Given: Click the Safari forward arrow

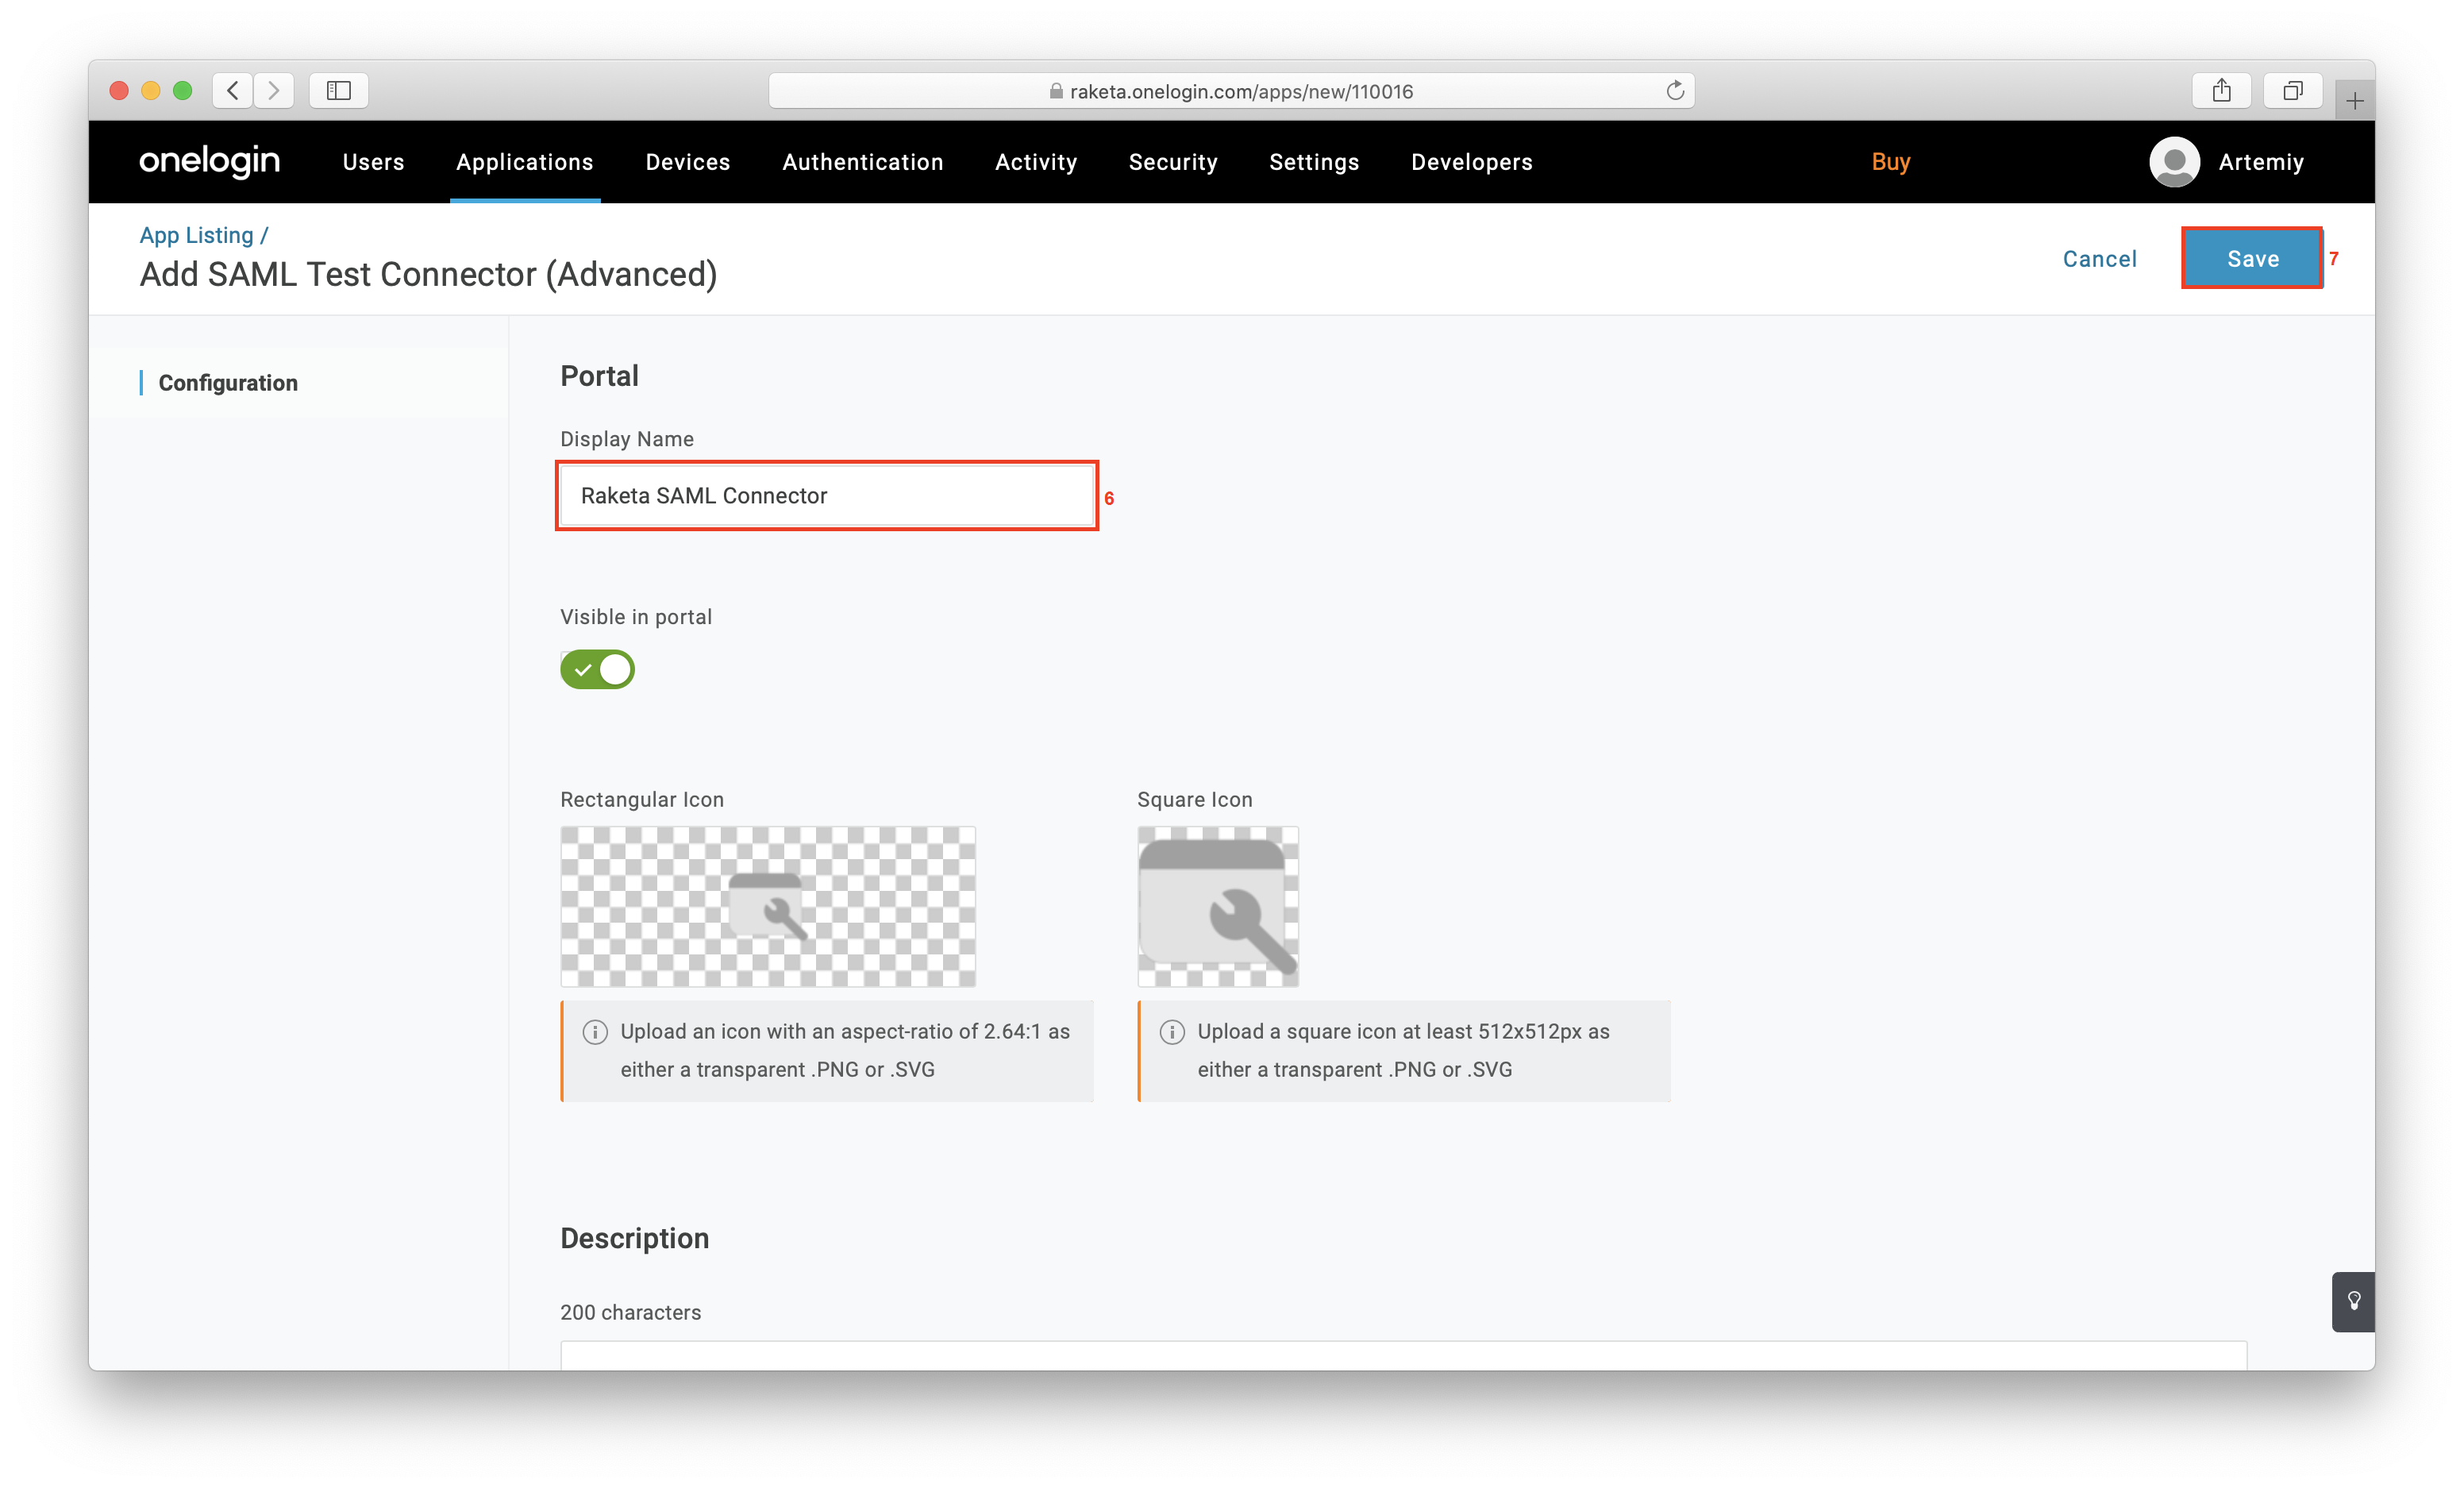Looking at the screenshot, I should pos(273,91).
